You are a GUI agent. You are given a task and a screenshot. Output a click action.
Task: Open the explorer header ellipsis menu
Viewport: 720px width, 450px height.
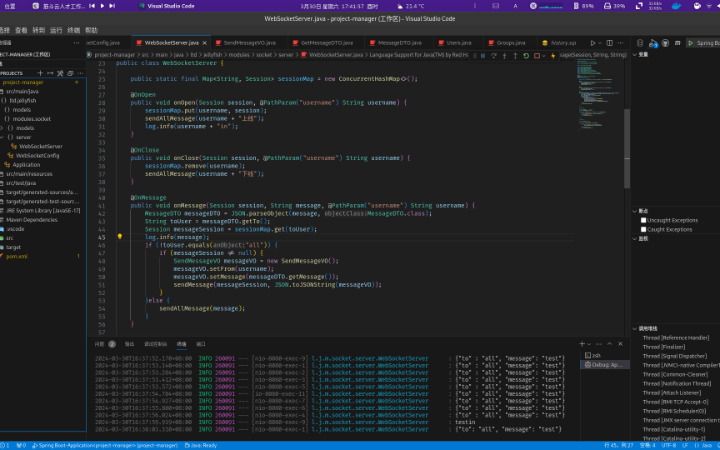pyautogui.click(x=76, y=43)
